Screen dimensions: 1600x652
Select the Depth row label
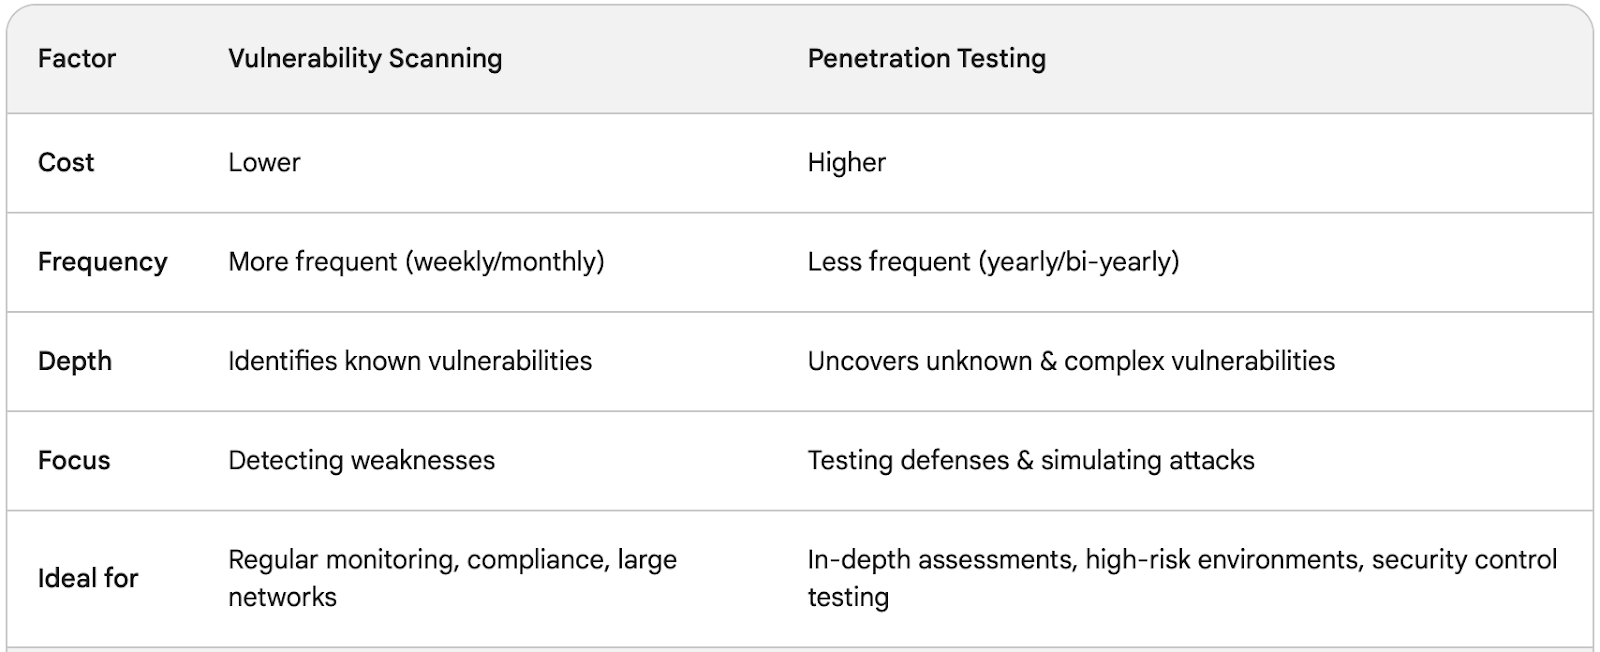click(x=75, y=361)
